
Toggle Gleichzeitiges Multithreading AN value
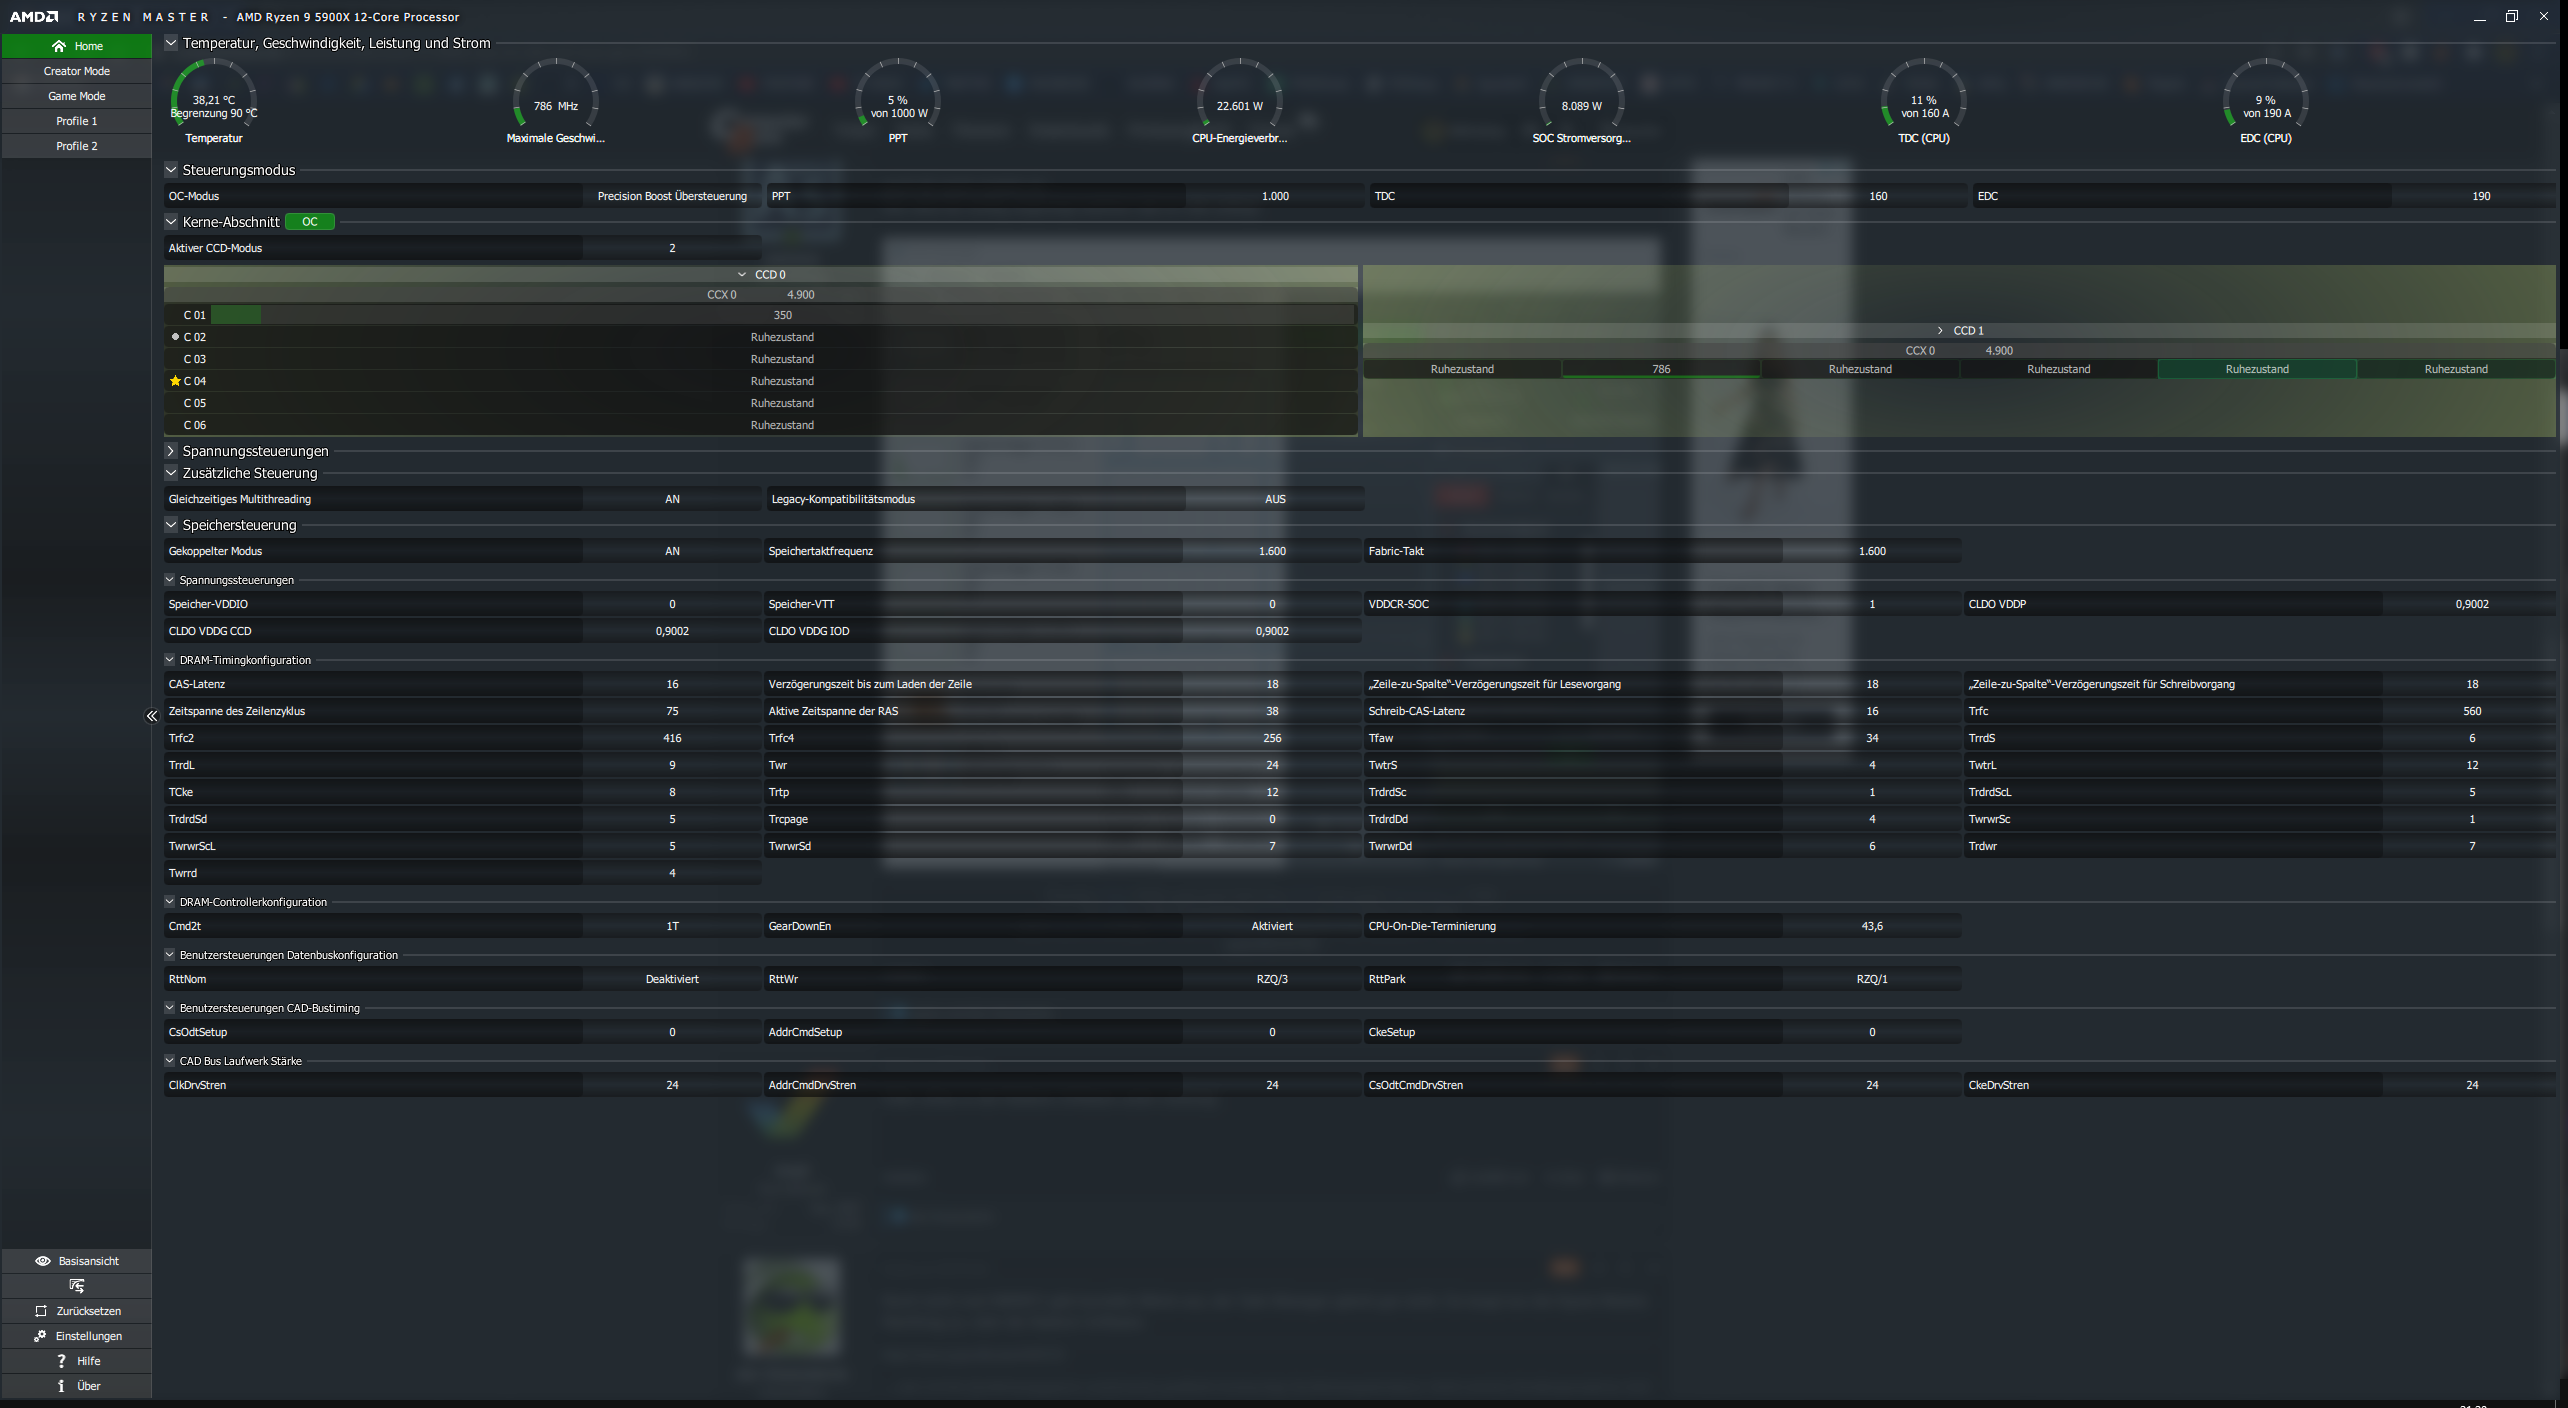[x=672, y=499]
